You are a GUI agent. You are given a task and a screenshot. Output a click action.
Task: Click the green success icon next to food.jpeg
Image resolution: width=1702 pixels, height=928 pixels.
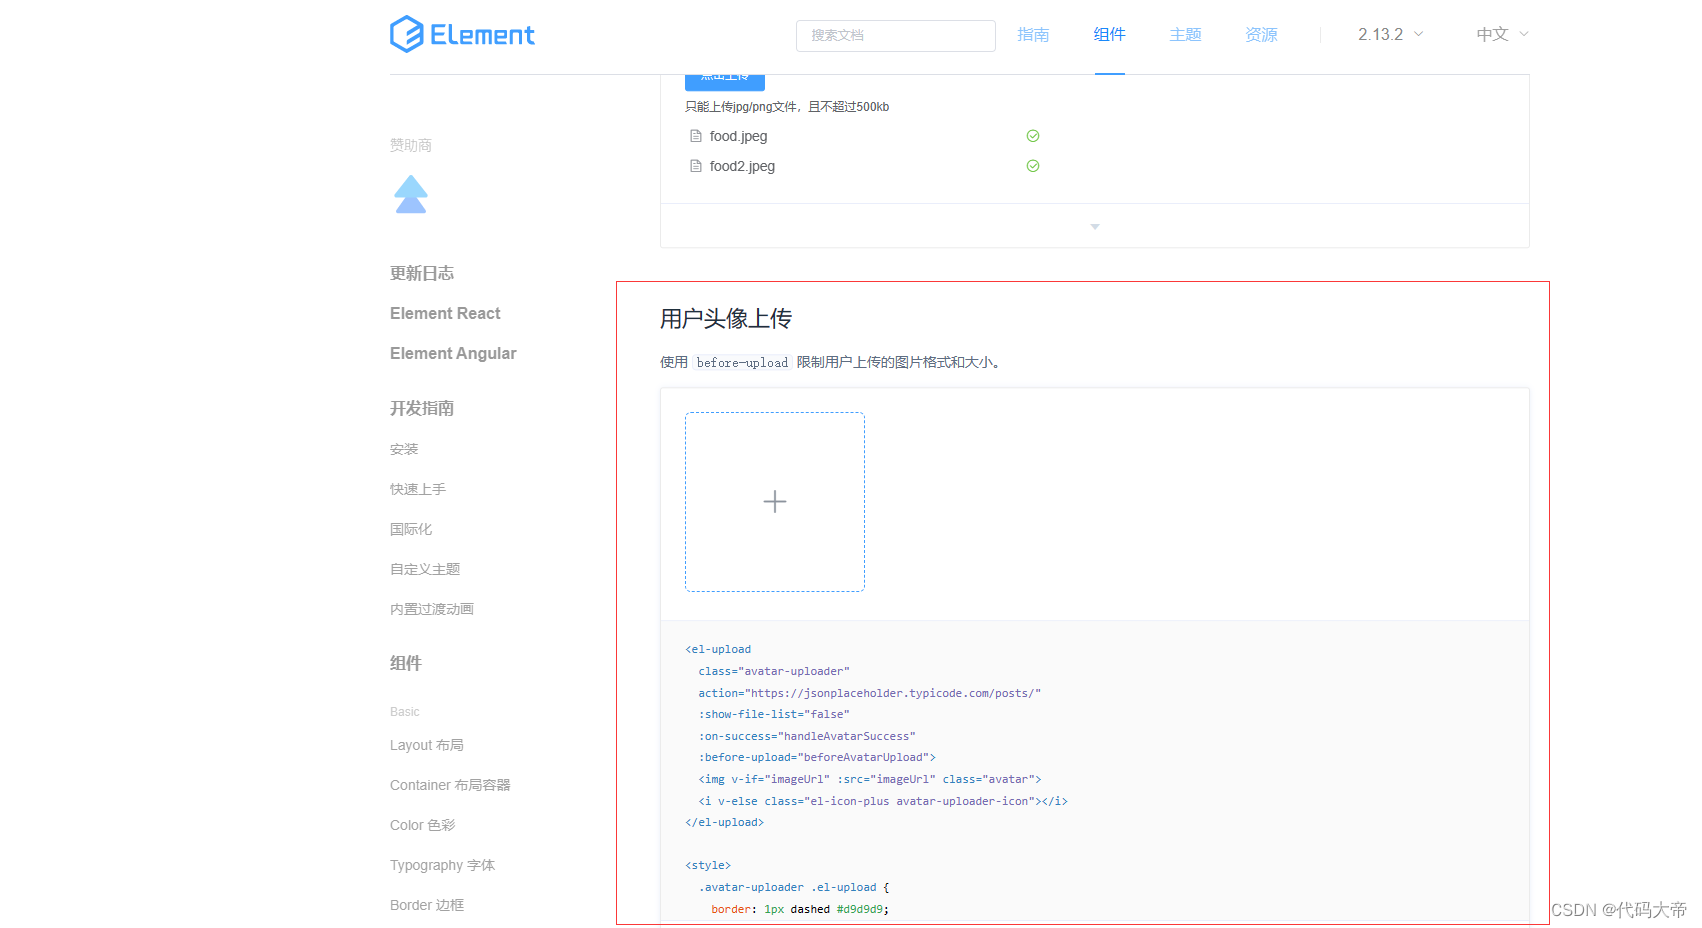[x=1032, y=135]
